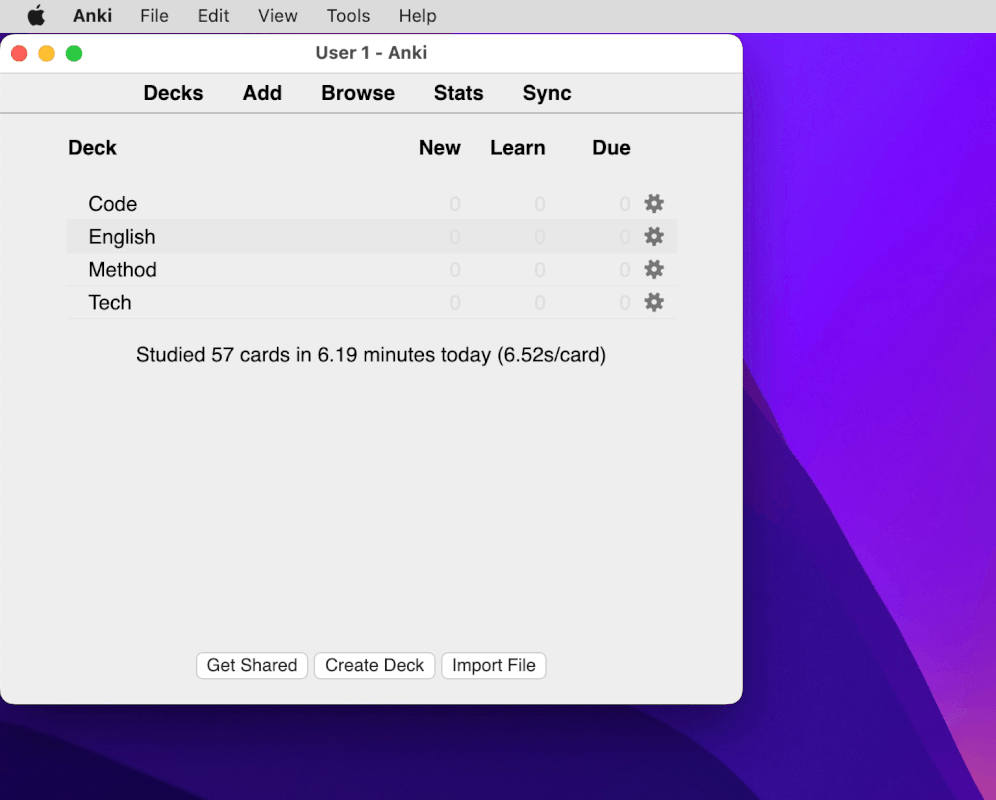Open options gear for English deck
Screen dimensions: 996x800
pyautogui.click(x=654, y=236)
